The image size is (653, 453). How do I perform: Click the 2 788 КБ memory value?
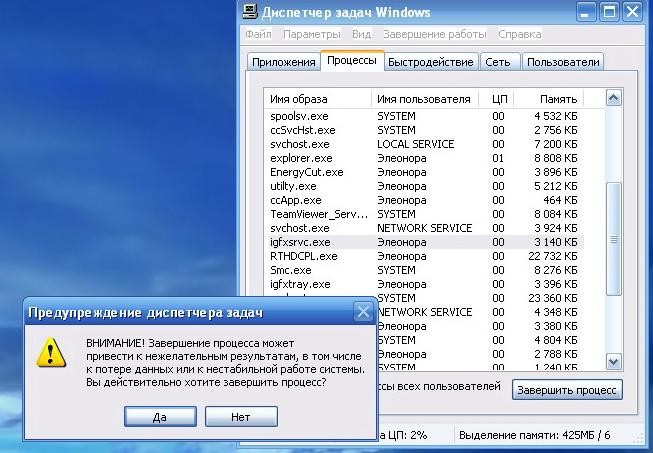(556, 354)
